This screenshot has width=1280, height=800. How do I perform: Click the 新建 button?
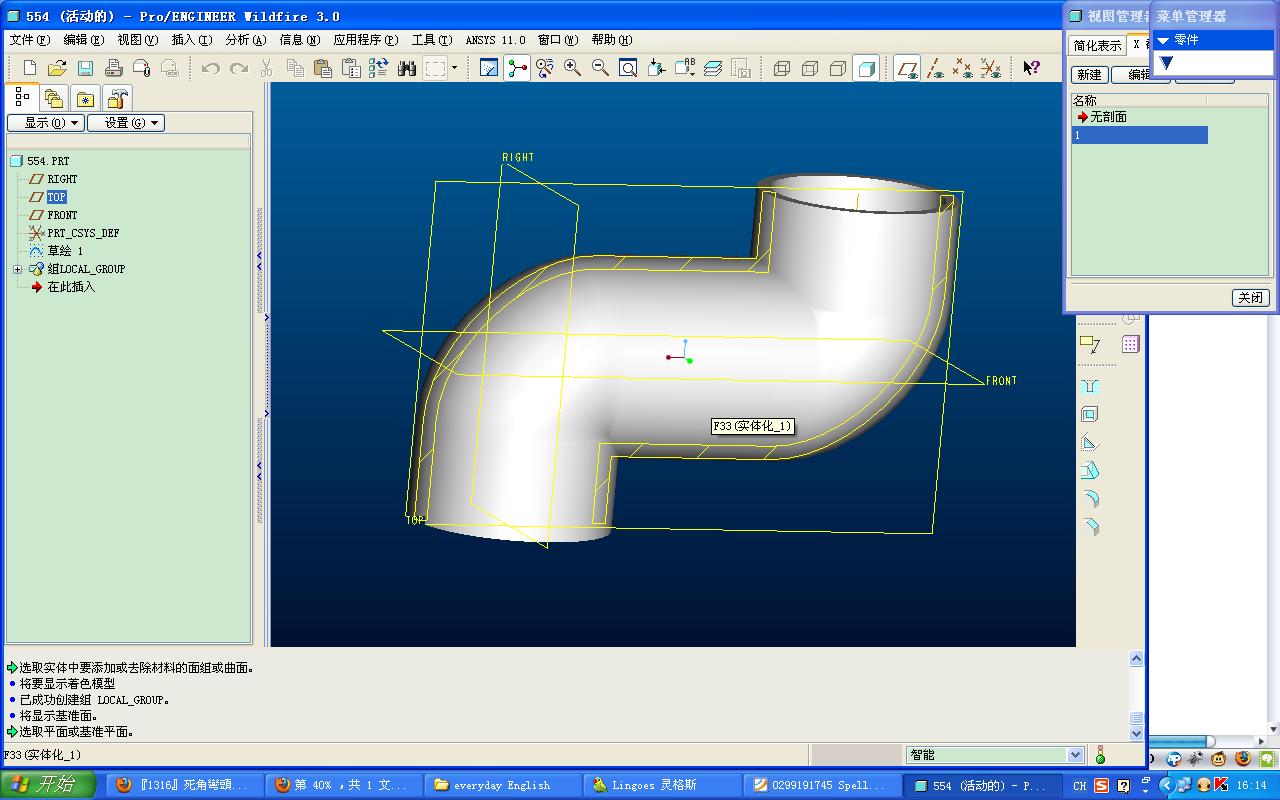coord(1089,75)
